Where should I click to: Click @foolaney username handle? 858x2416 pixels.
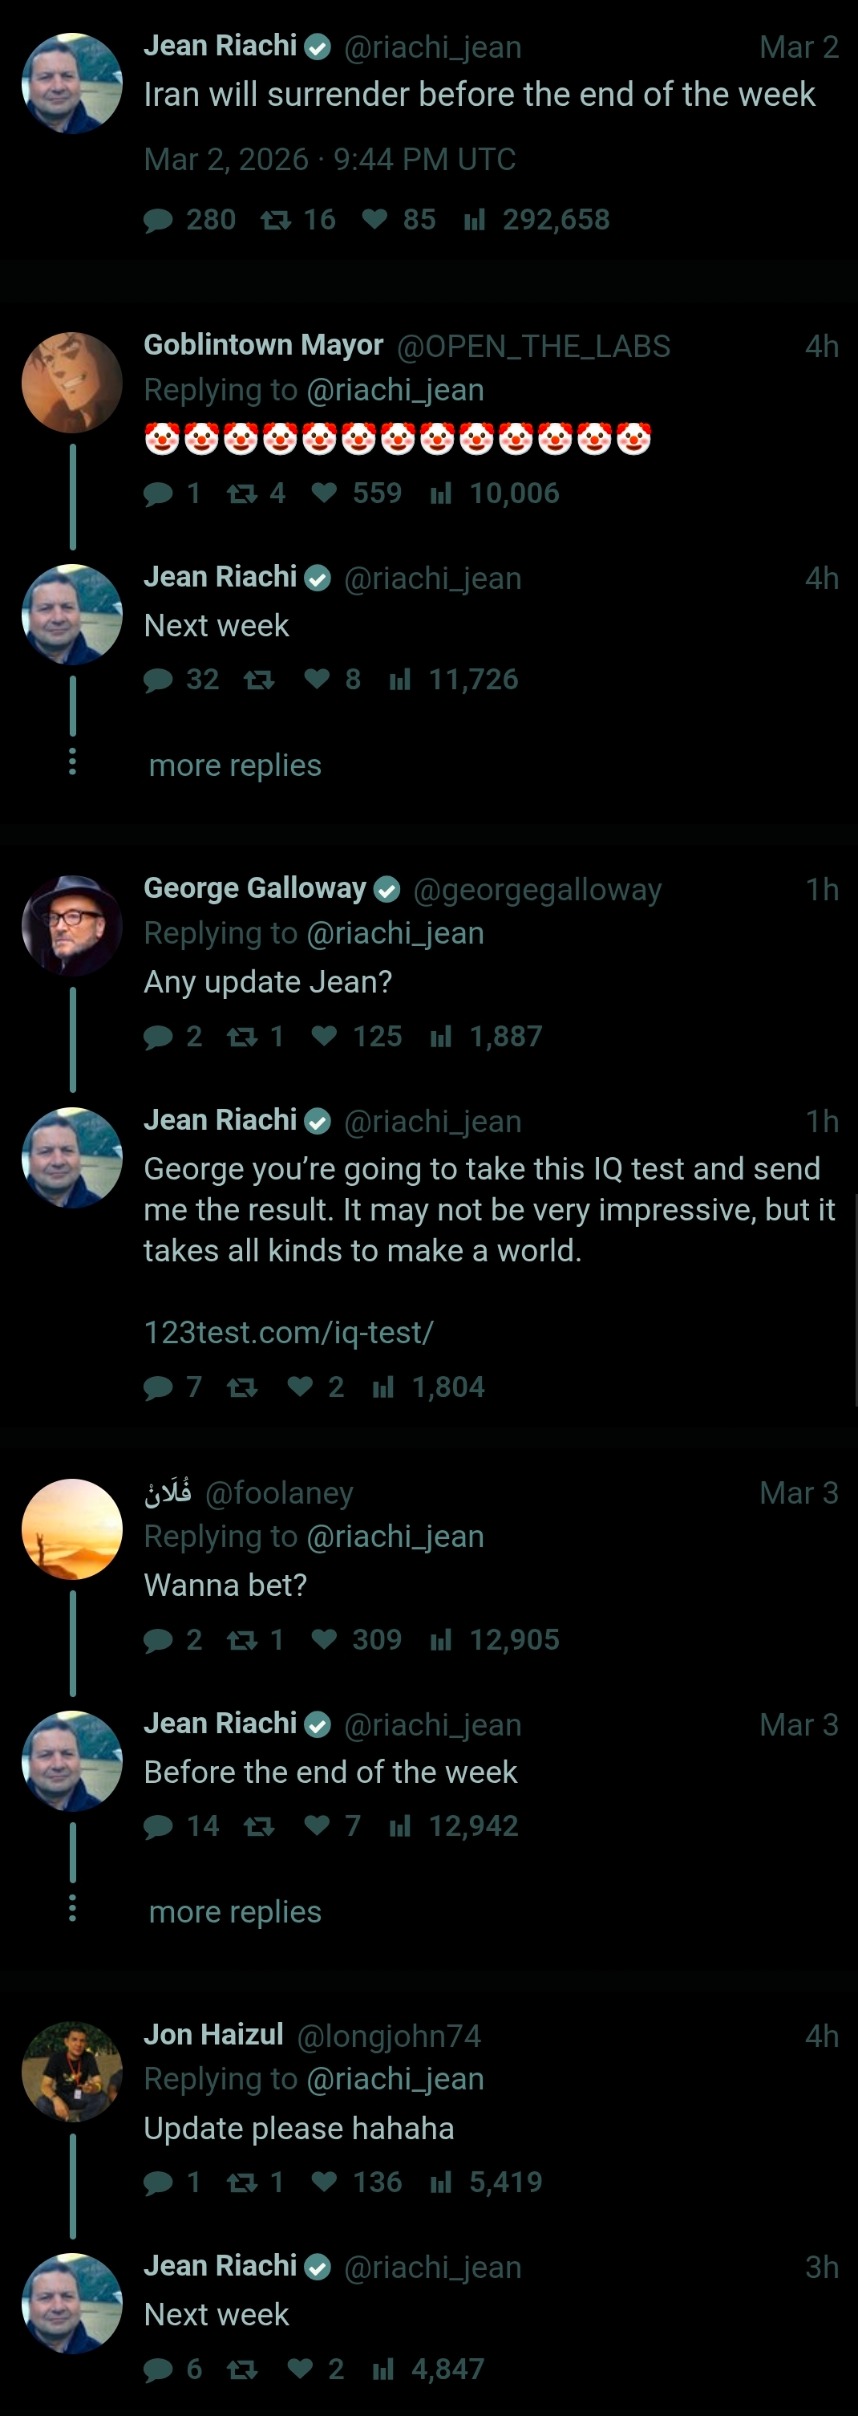point(279,1493)
